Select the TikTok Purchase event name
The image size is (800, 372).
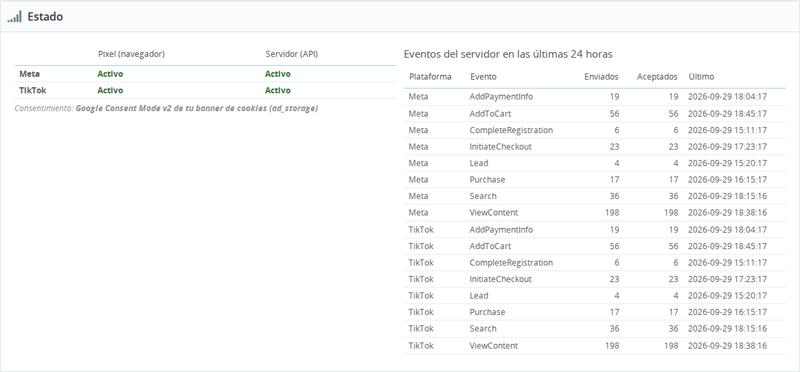pyautogui.click(x=487, y=312)
